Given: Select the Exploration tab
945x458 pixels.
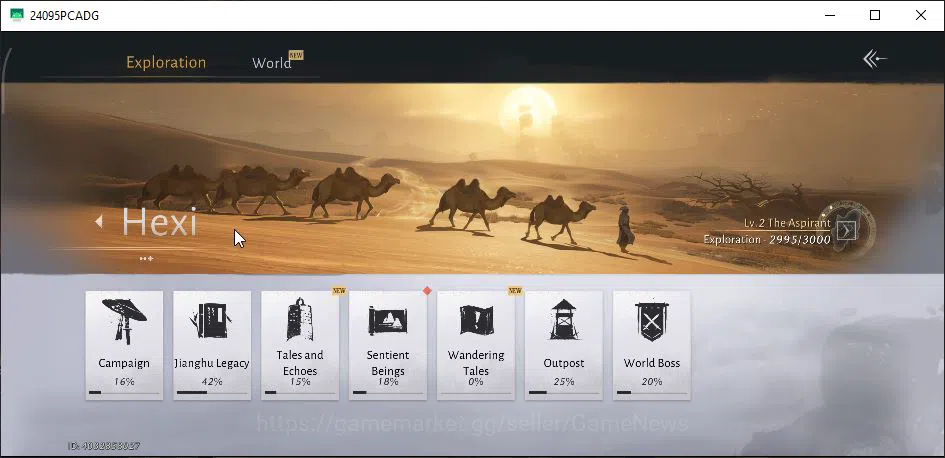Looking at the screenshot, I should pyautogui.click(x=166, y=63).
